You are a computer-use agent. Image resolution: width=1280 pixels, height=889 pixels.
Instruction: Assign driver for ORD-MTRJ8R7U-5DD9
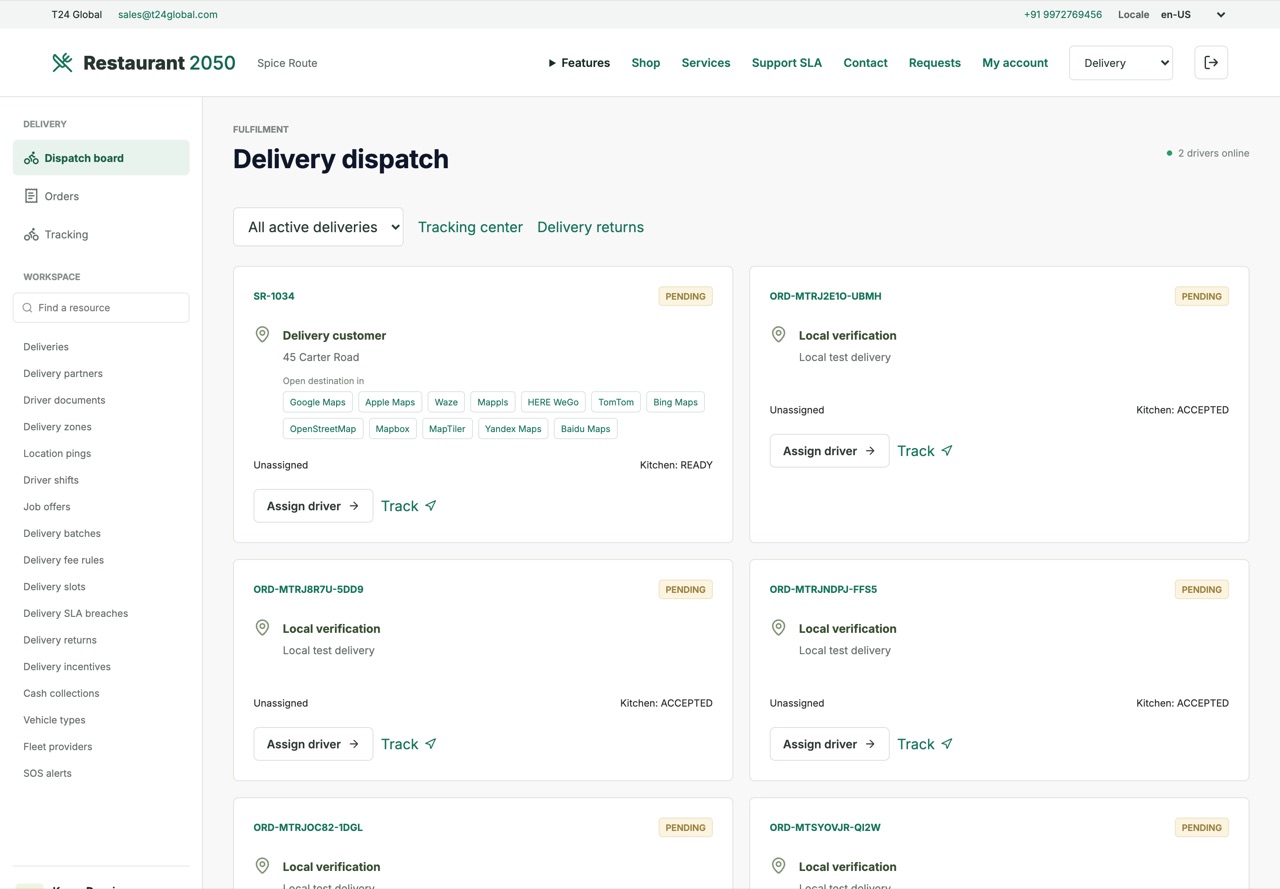pyautogui.click(x=313, y=744)
